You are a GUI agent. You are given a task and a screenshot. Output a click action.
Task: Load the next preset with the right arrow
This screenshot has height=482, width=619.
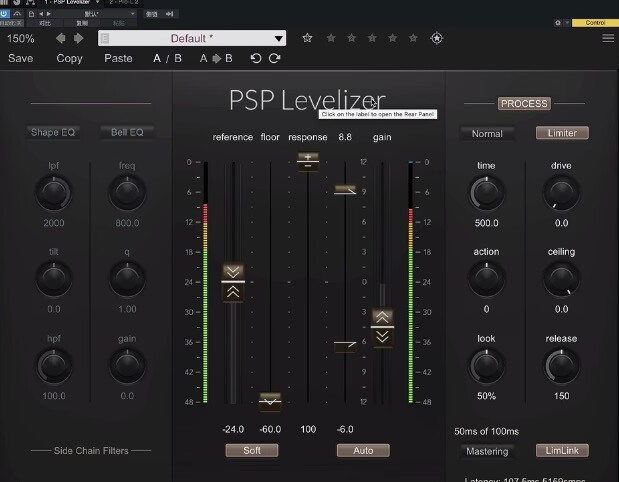pos(79,38)
